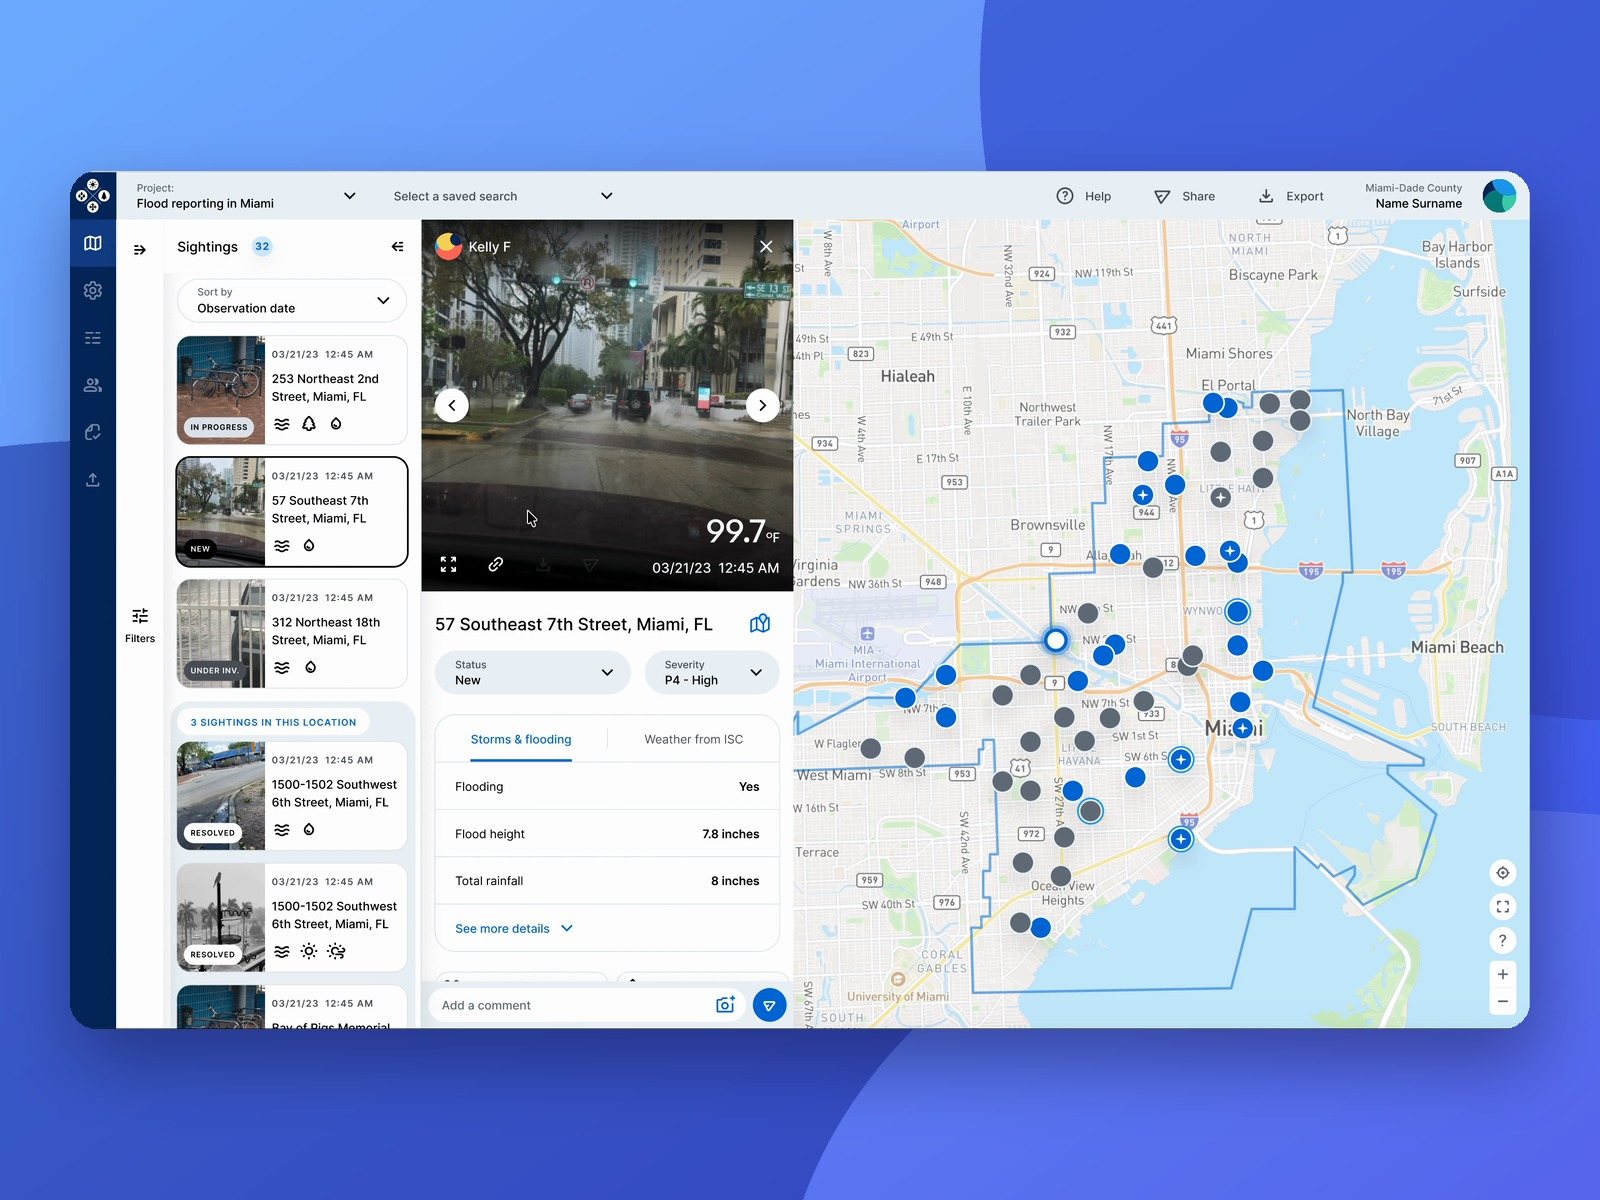Close the Kelly F photo viewer
Viewport: 1600px width, 1200px height.
[766, 247]
